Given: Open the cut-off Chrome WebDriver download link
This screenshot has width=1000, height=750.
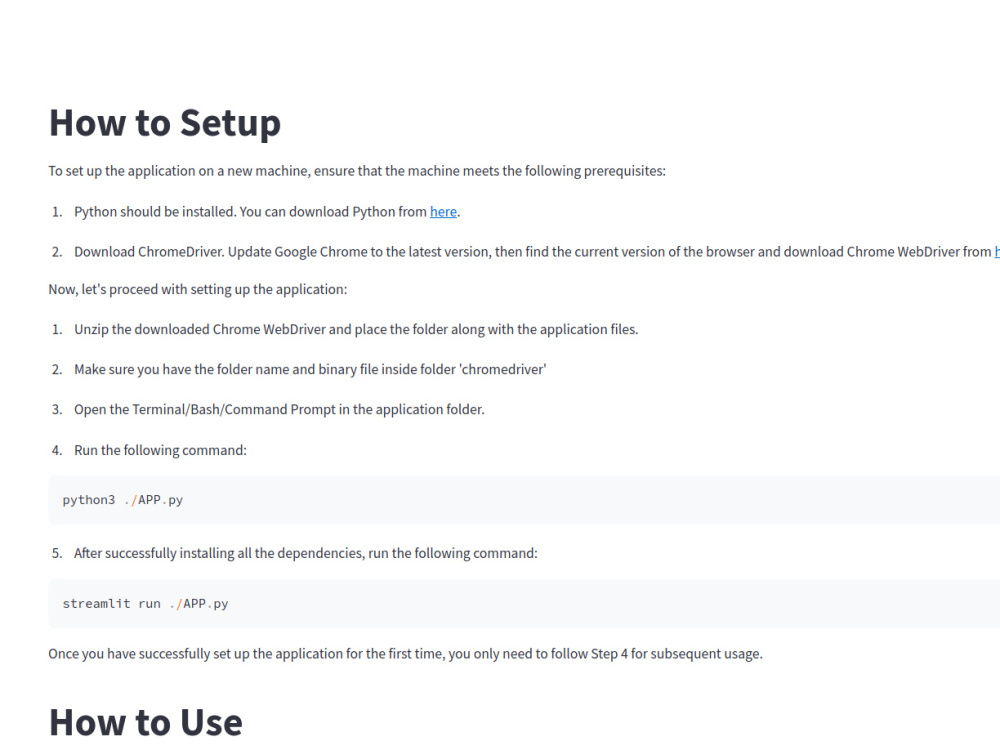Looking at the screenshot, I should pos(997,252).
